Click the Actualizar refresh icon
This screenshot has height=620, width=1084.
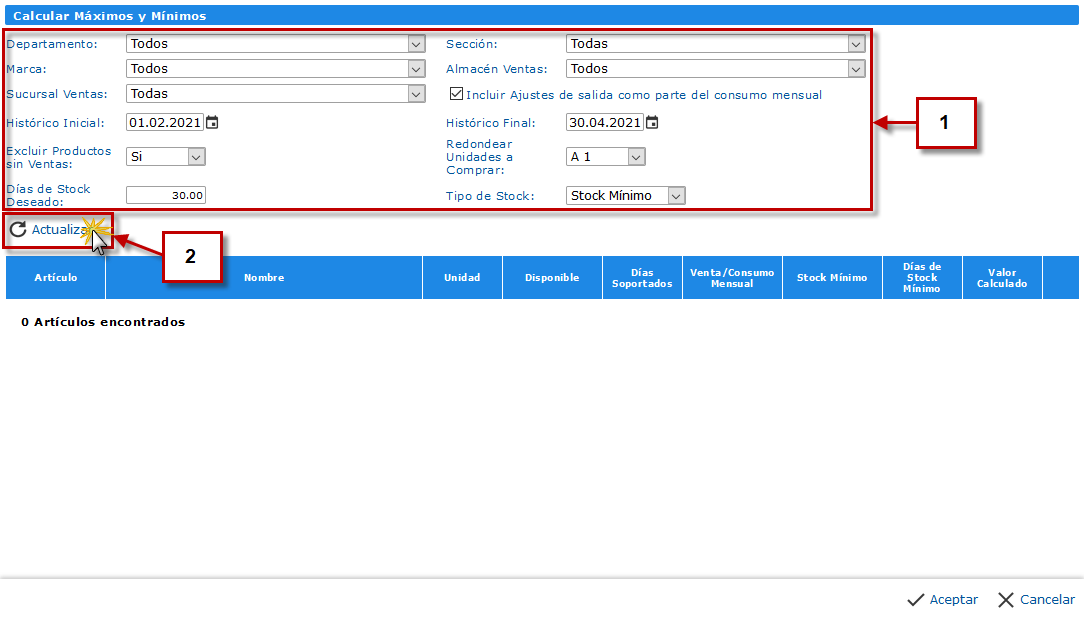(18, 230)
